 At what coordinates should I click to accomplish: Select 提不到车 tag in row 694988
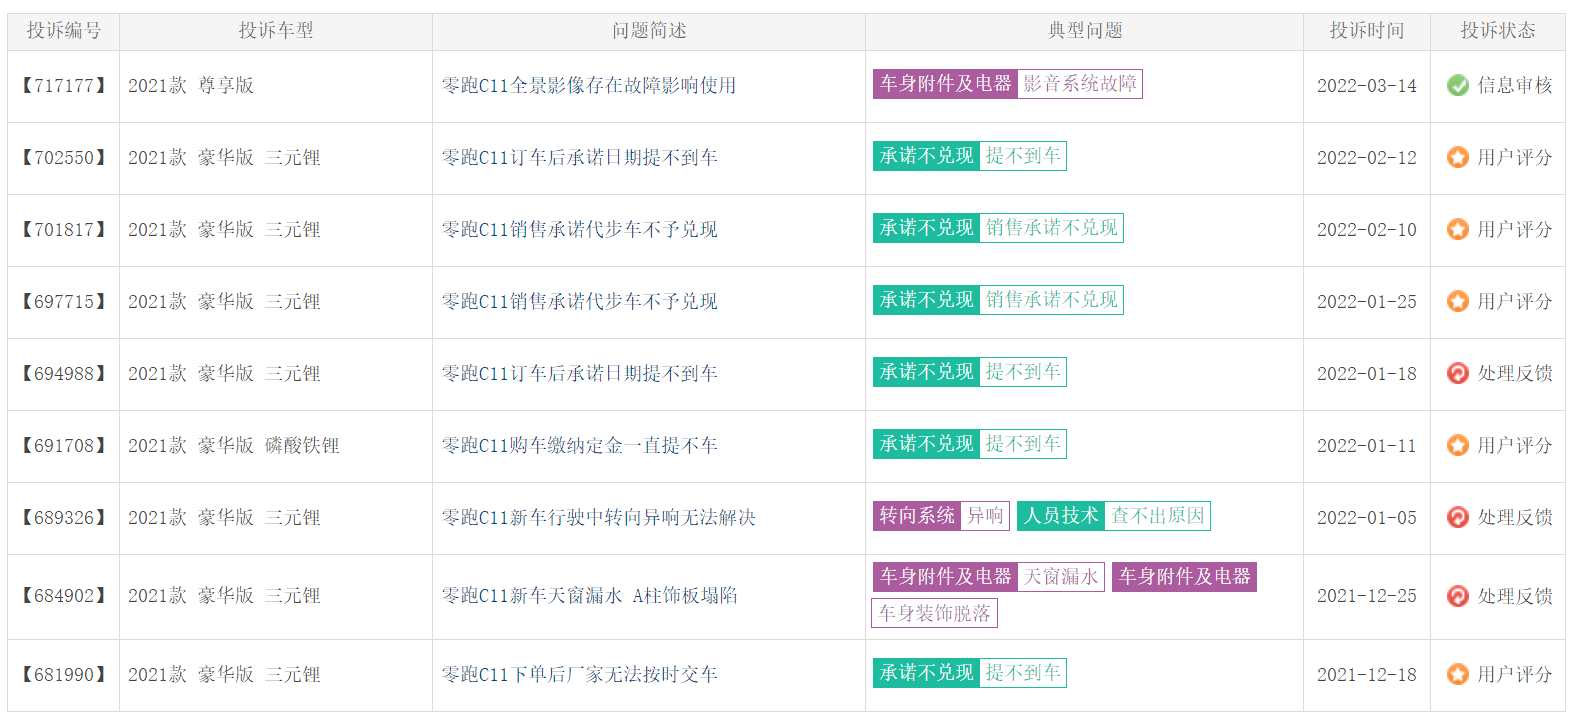coord(1023,372)
